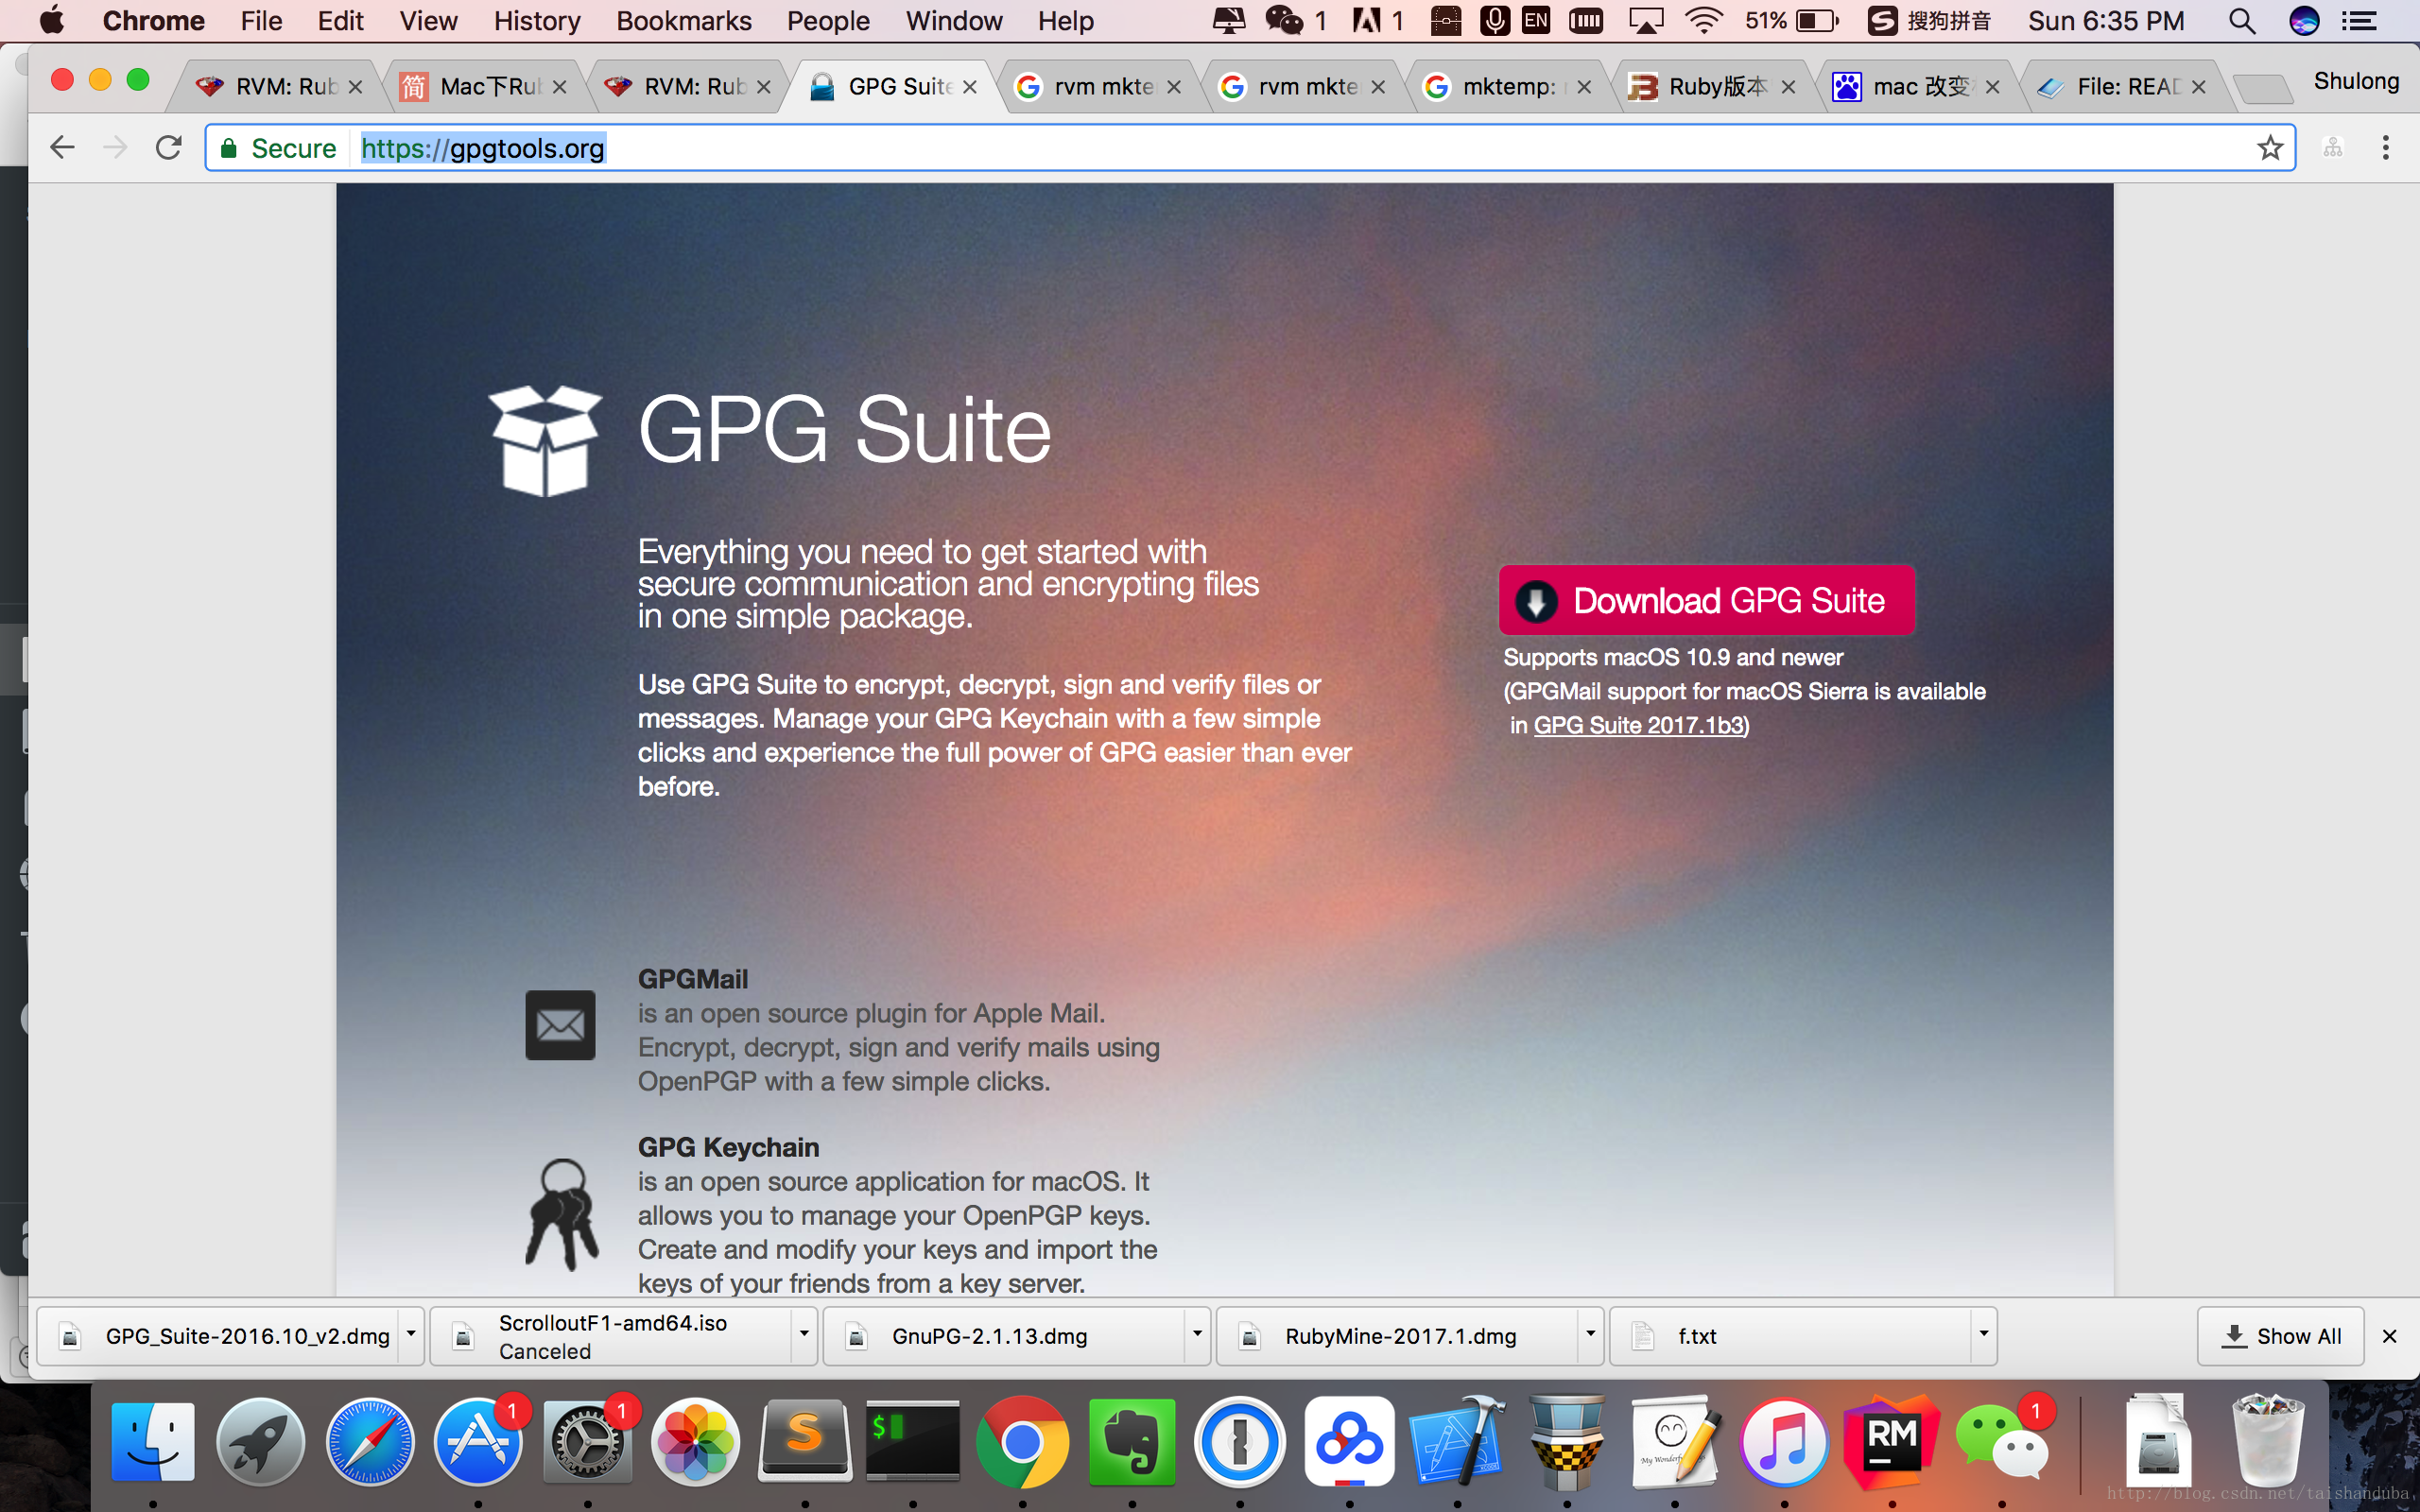Close the Ruby版本 tab
Image resolution: width=2420 pixels, height=1512 pixels.
coord(1788,87)
